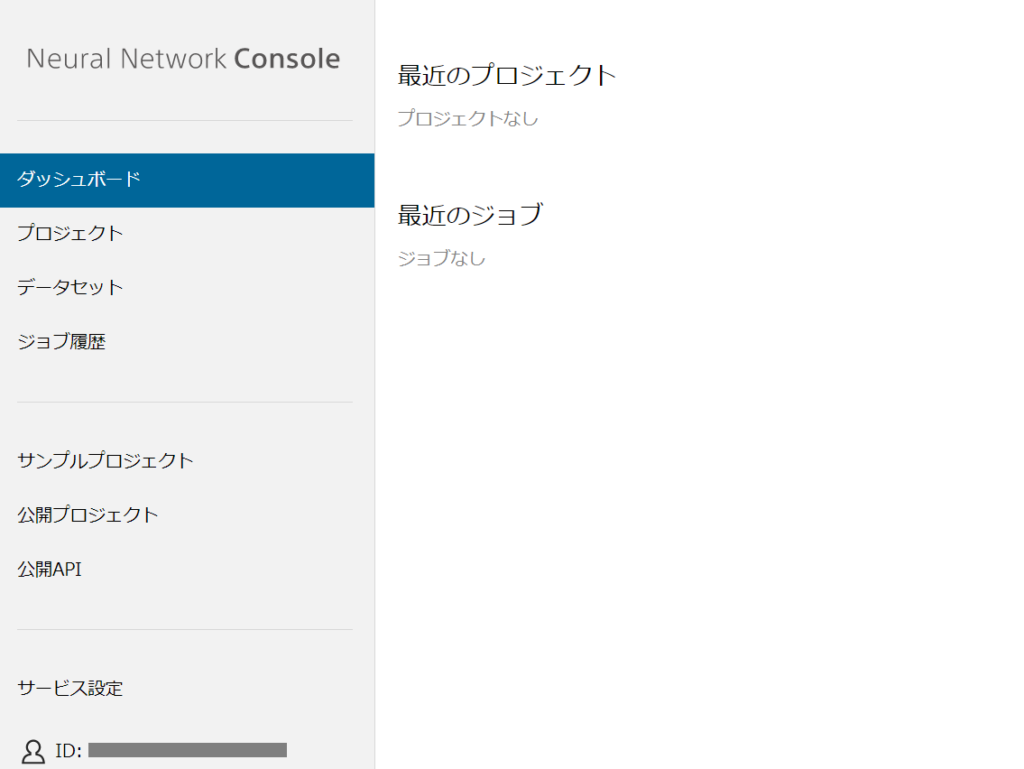Open the 公開API (Public API) page
Image resolution: width=1024 pixels, height=769 pixels.
tap(52, 569)
